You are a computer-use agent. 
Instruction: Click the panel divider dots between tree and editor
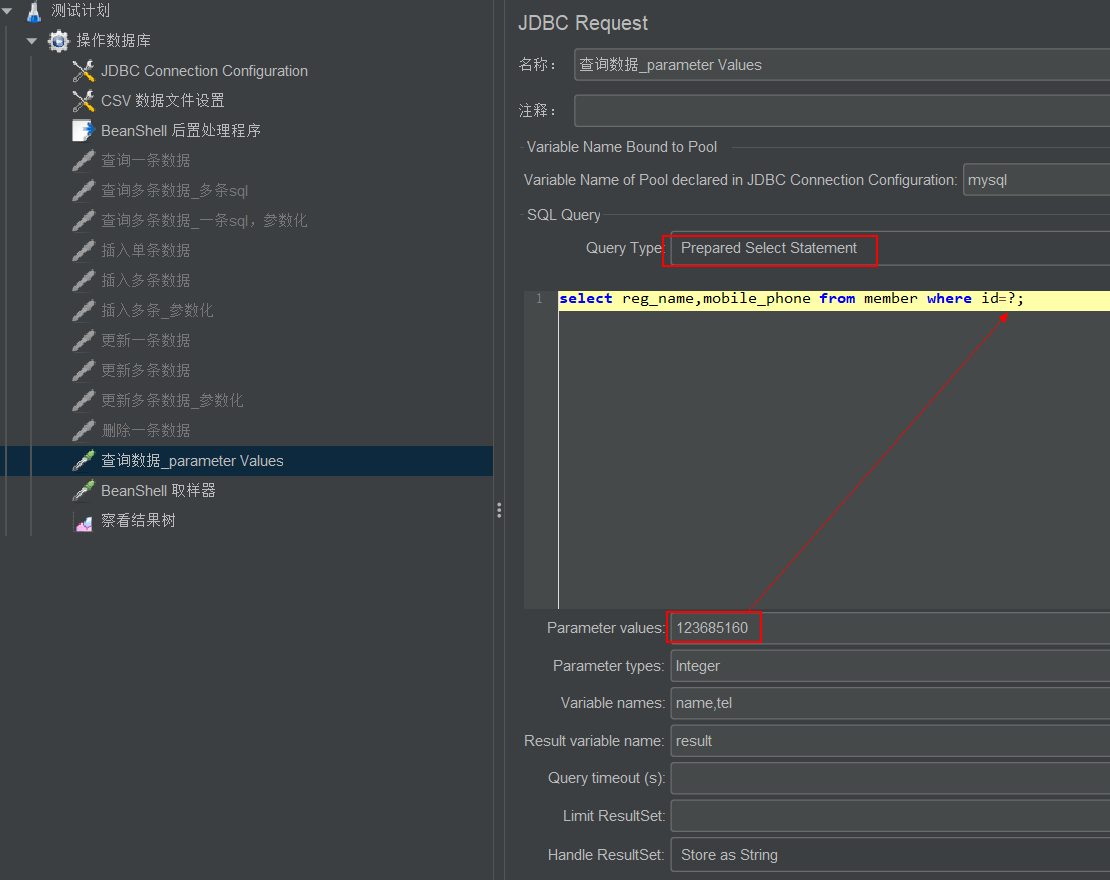point(499,510)
